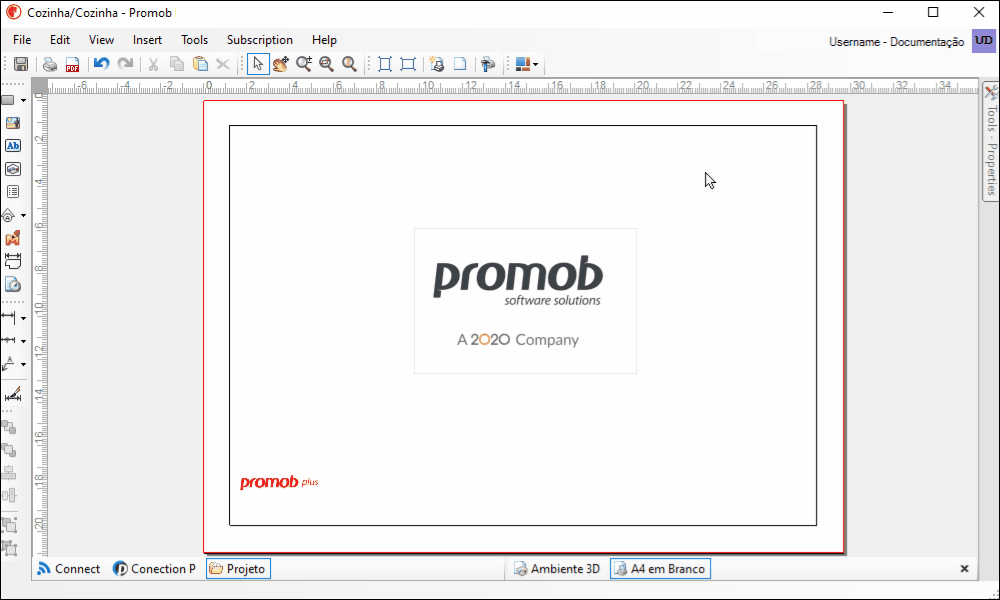
Task: Click the dimensioned shape tool in the left toolbar
Action: 13,261
